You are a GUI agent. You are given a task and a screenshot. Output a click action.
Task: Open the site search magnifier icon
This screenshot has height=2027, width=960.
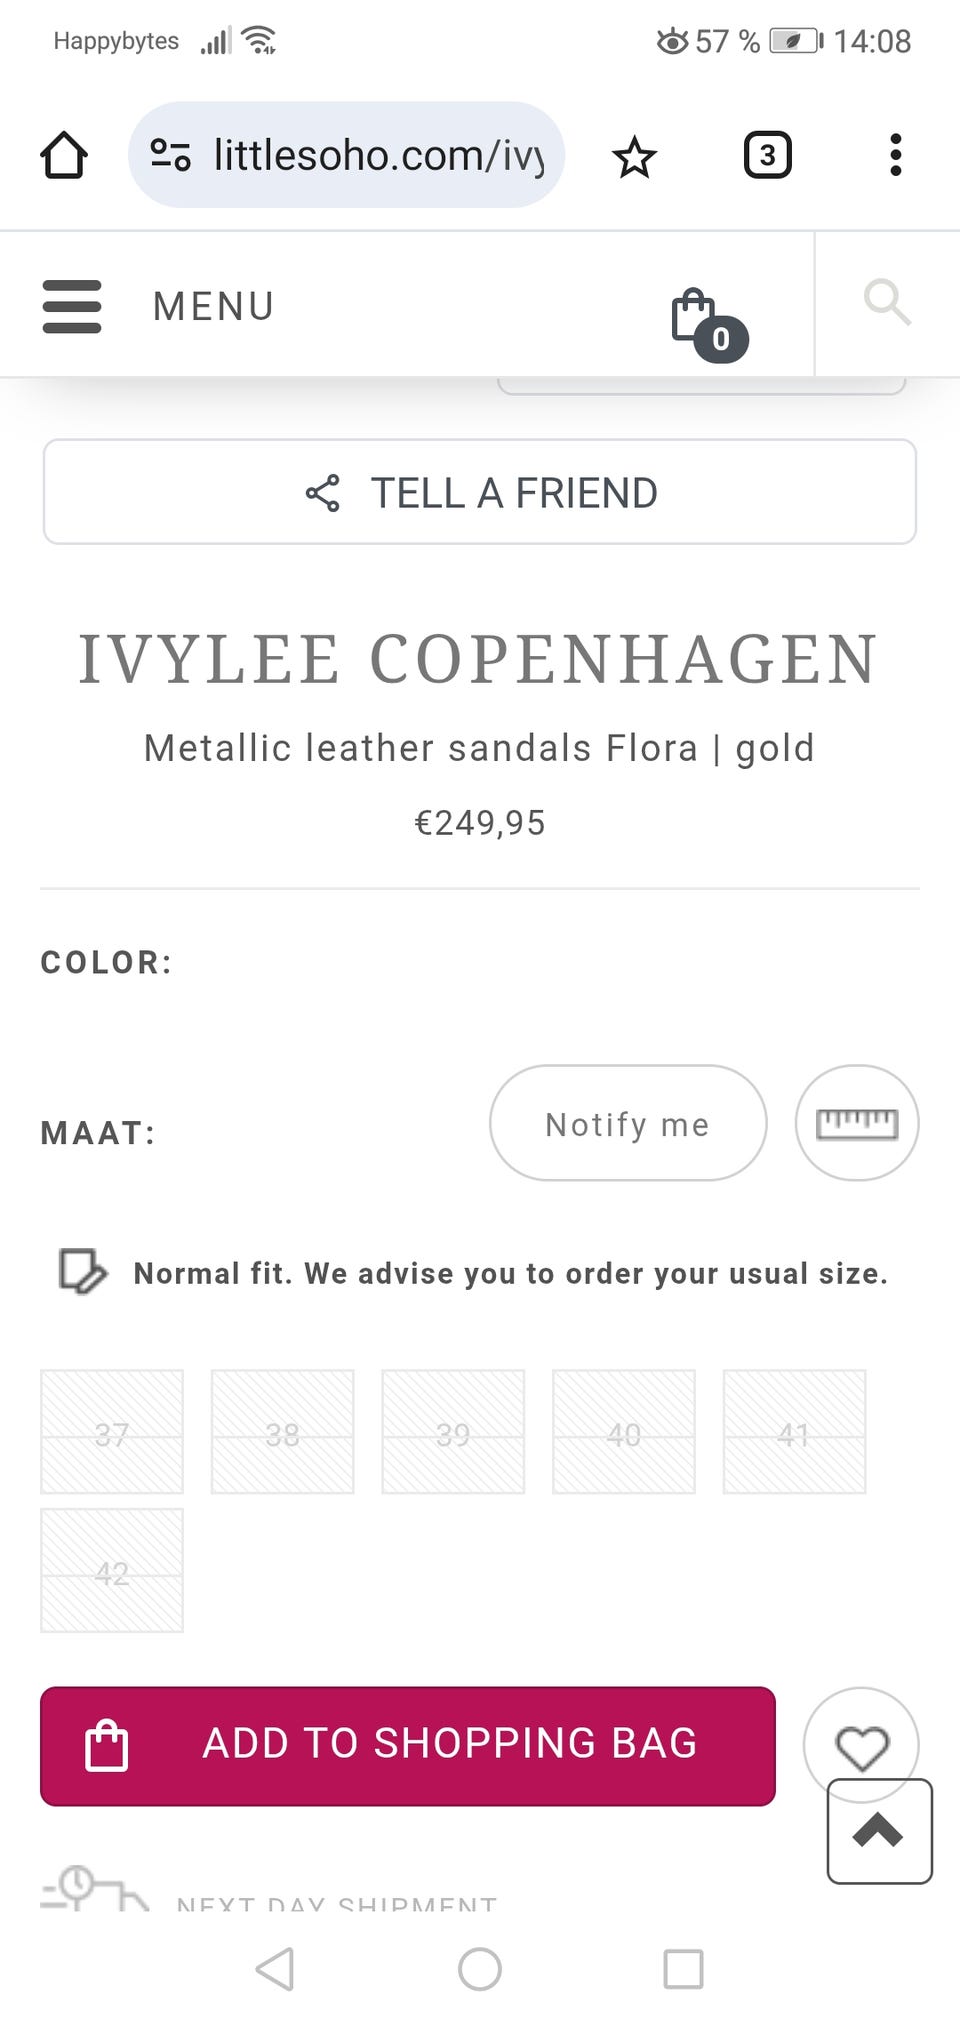(x=887, y=302)
